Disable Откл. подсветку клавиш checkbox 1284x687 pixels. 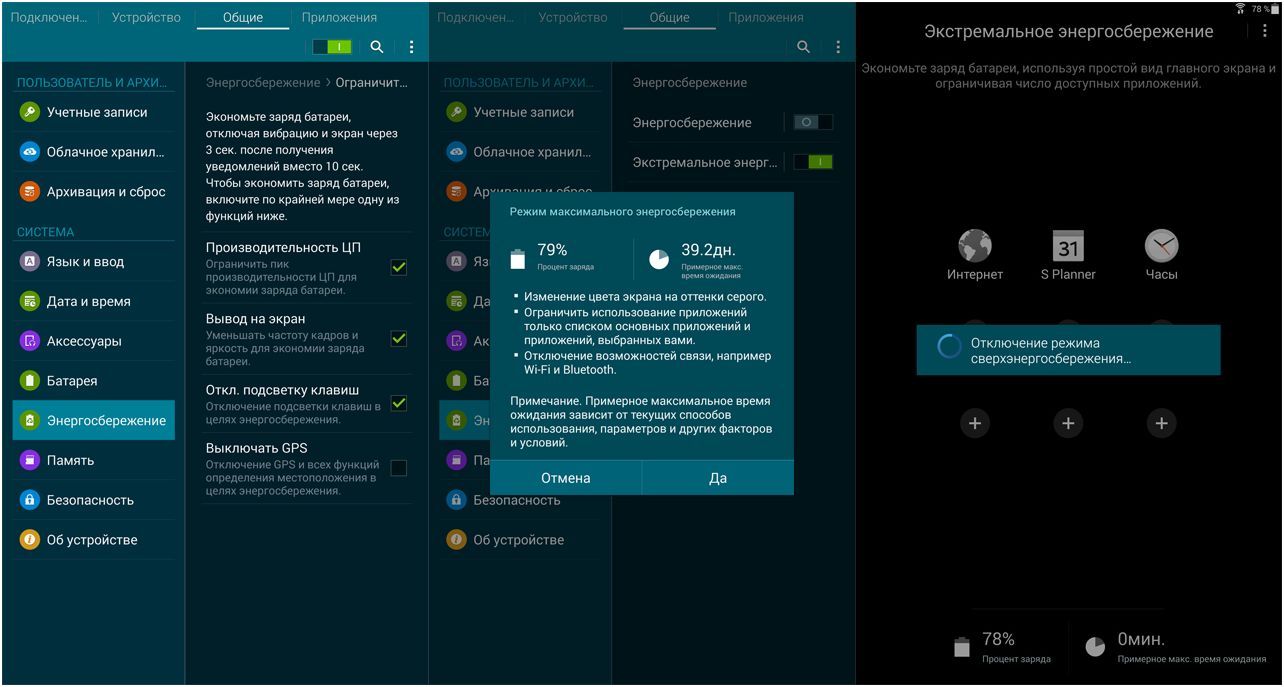pos(398,404)
